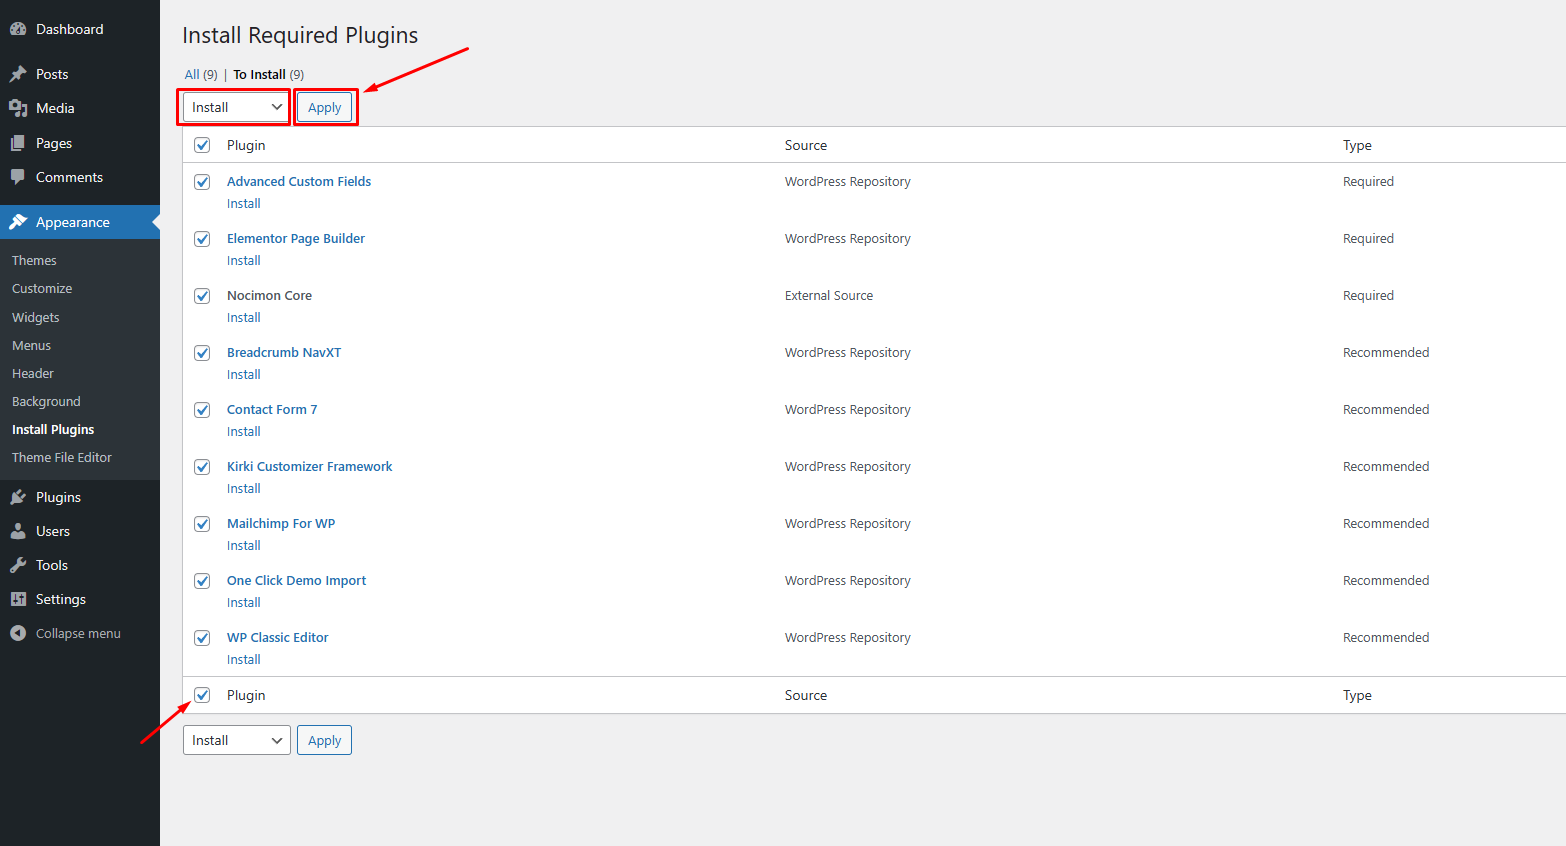Click Install under Elementor Page Builder
1566x846 pixels.
click(244, 260)
